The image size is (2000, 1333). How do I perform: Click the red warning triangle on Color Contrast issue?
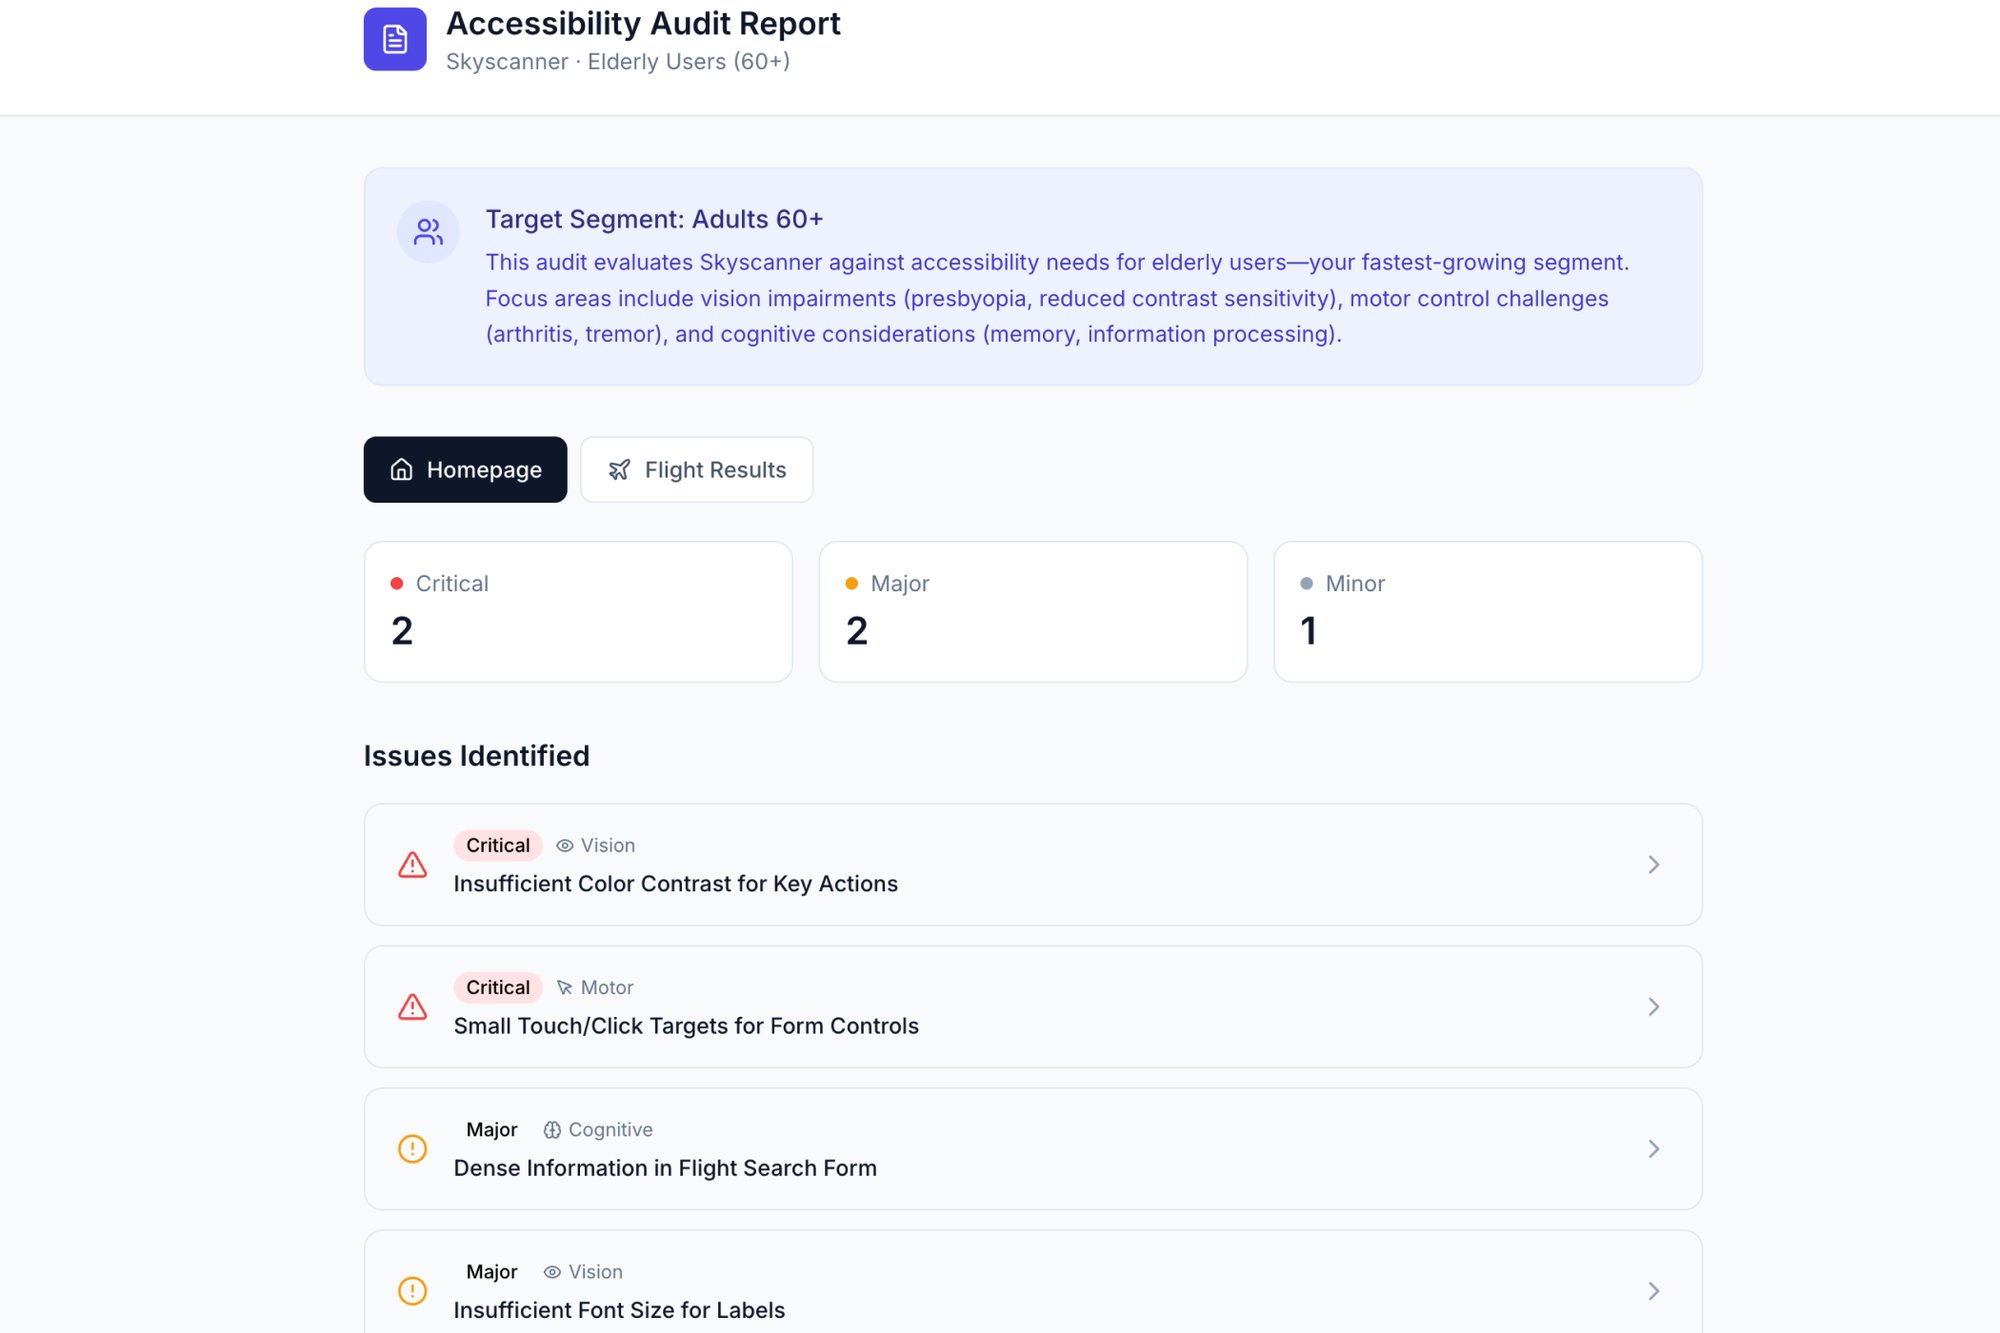[412, 864]
